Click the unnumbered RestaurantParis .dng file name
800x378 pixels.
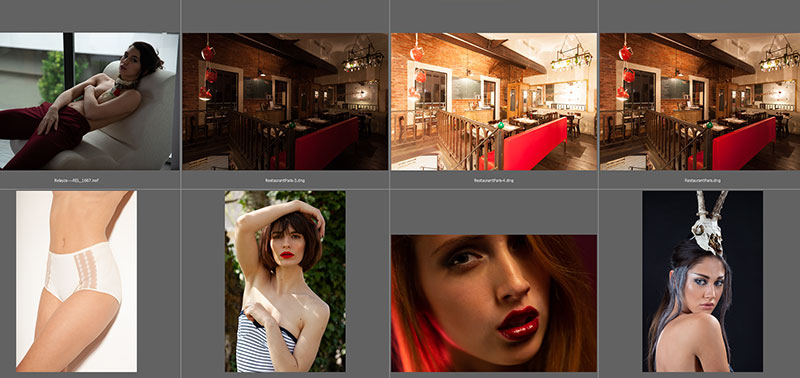click(703, 181)
